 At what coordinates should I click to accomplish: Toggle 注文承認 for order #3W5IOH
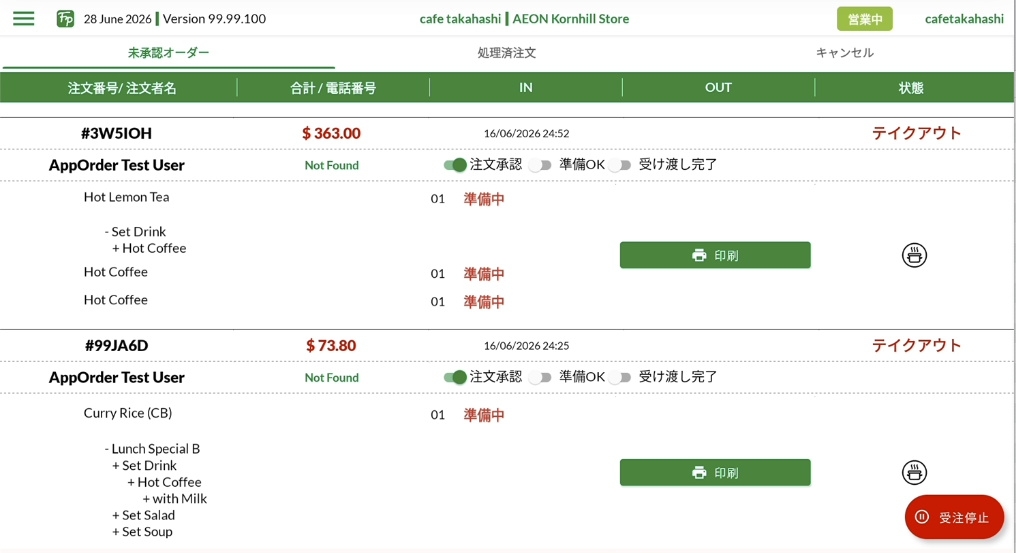455,165
